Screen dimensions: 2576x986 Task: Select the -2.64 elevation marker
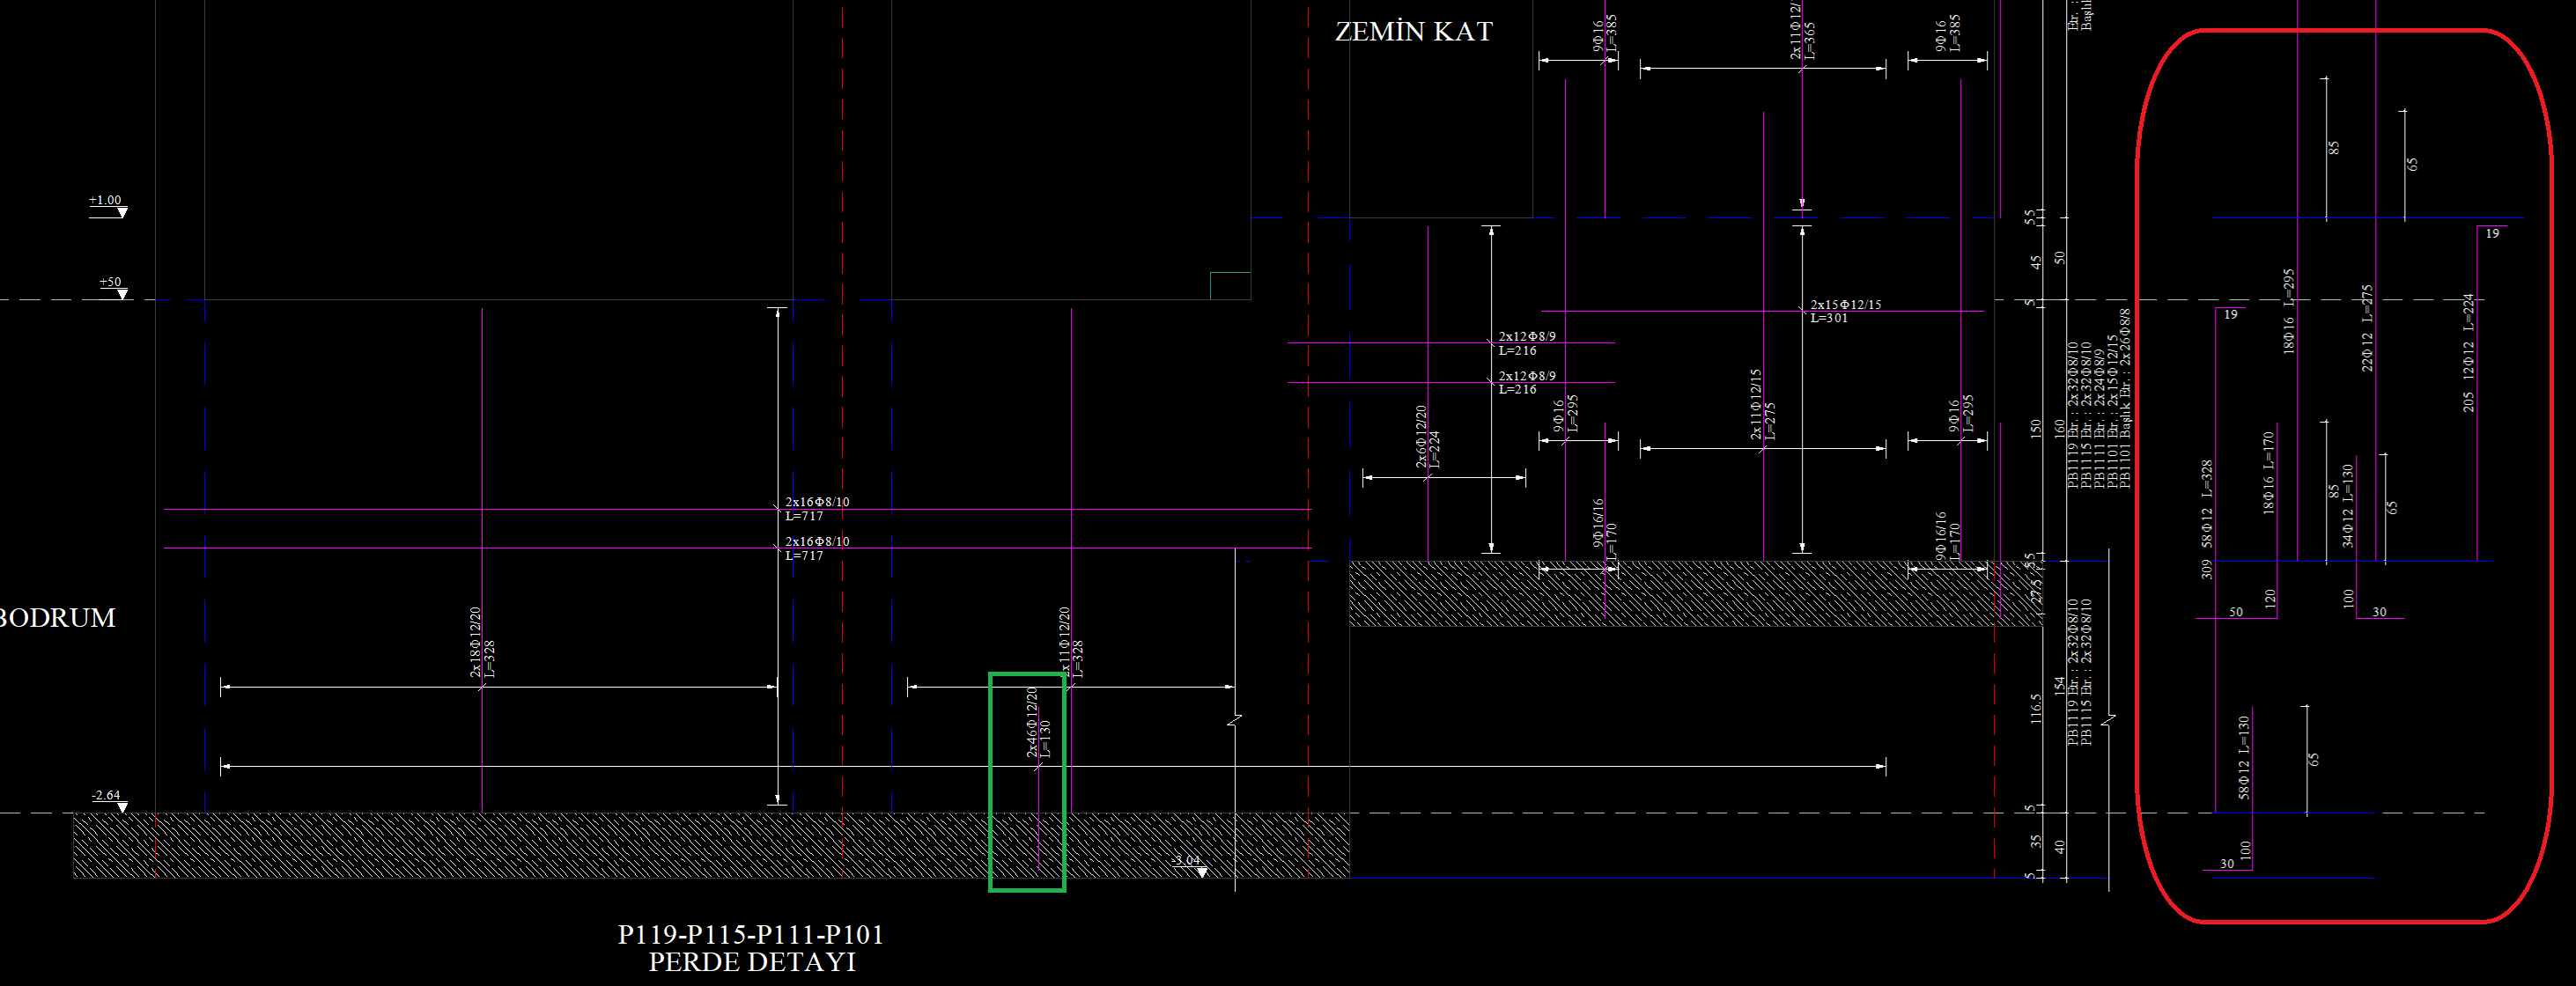tap(106, 796)
